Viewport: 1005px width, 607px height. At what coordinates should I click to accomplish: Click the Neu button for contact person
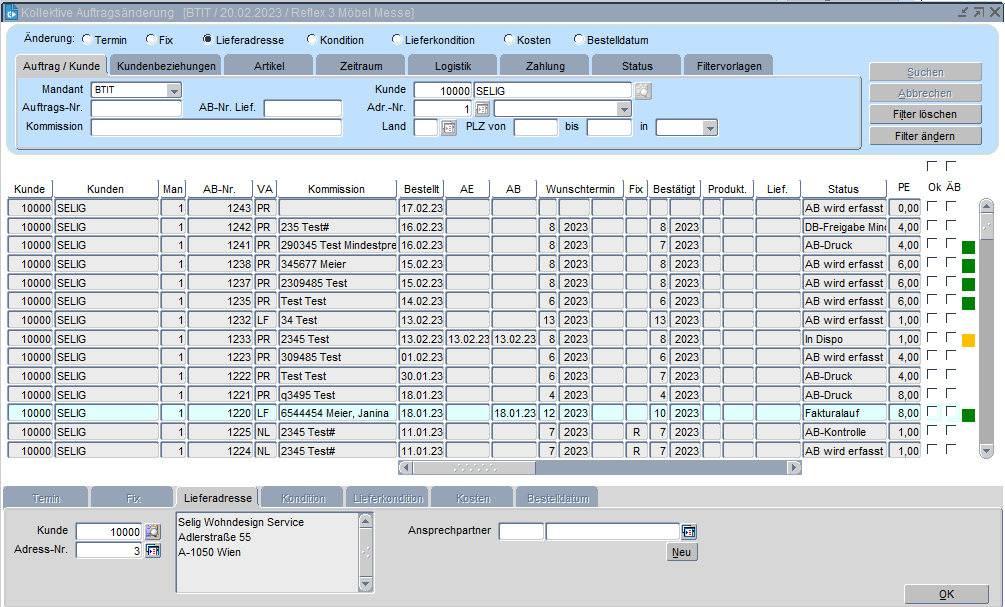click(x=682, y=552)
